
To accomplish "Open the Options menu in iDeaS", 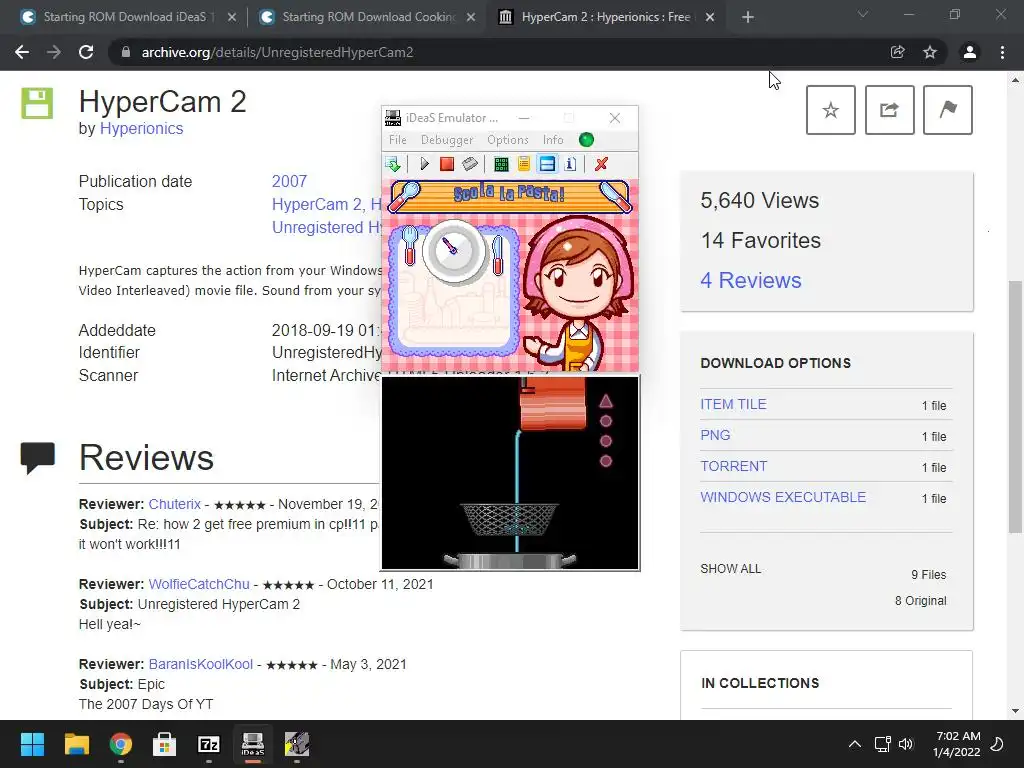I will coord(507,140).
